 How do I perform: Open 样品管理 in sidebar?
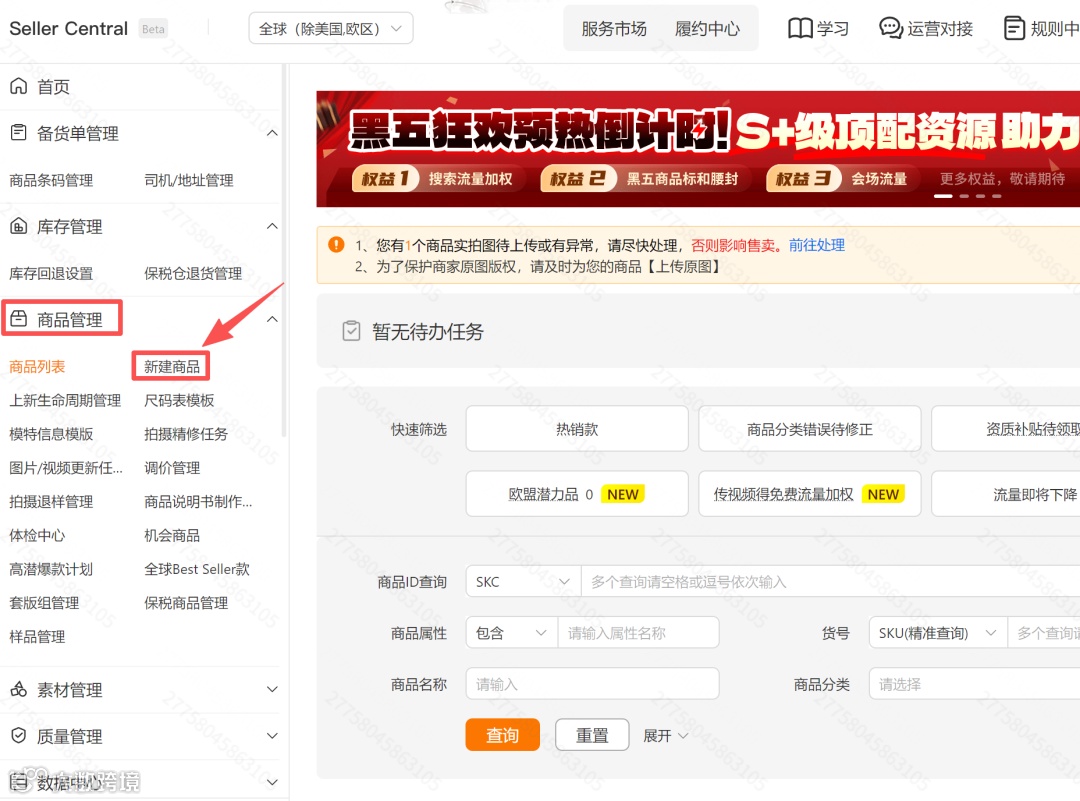pos(37,636)
